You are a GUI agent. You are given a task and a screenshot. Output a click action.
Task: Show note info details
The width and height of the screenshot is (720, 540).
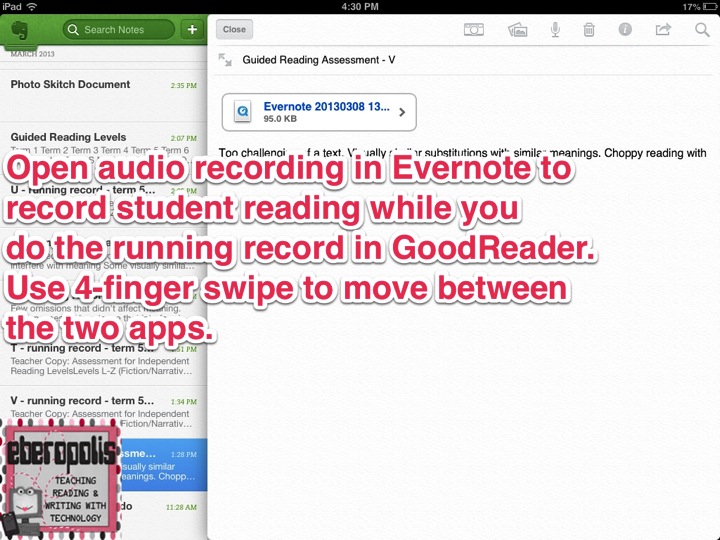click(625, 29)
